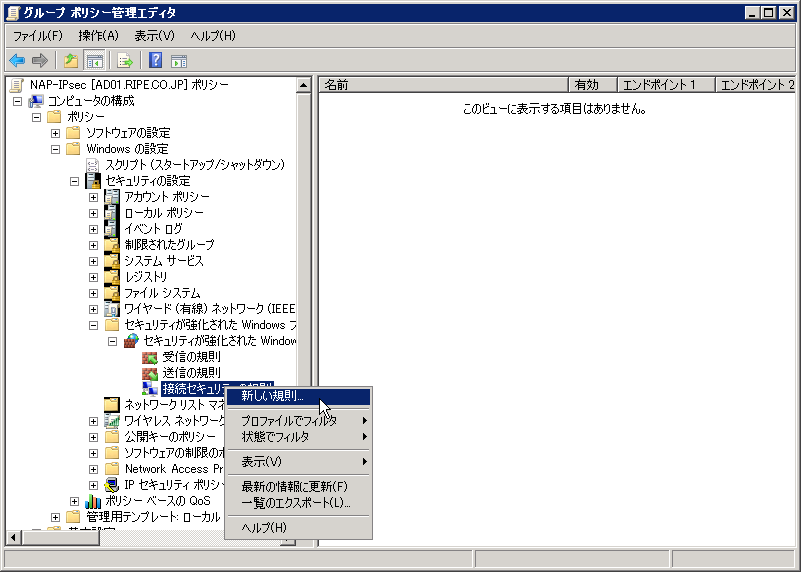Select the NAP-IPsec [AD01.RIPE.CO.JP] ポリシー root

[x=129, y=85]
